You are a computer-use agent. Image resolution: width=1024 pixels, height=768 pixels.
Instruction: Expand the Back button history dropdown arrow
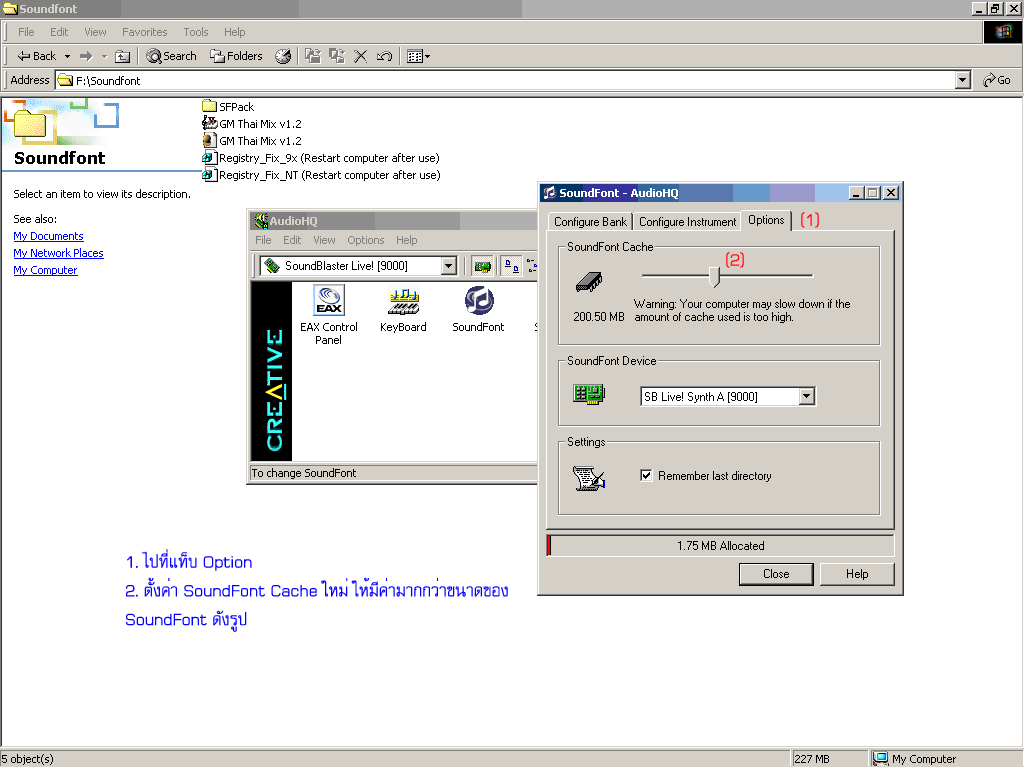67,56
